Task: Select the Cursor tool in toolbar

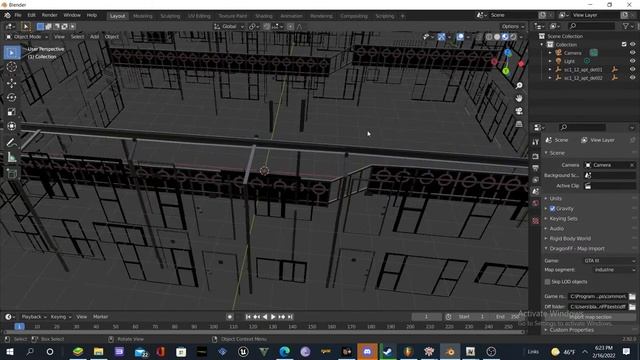Action: pyautogui.click(x=12, y=67)
